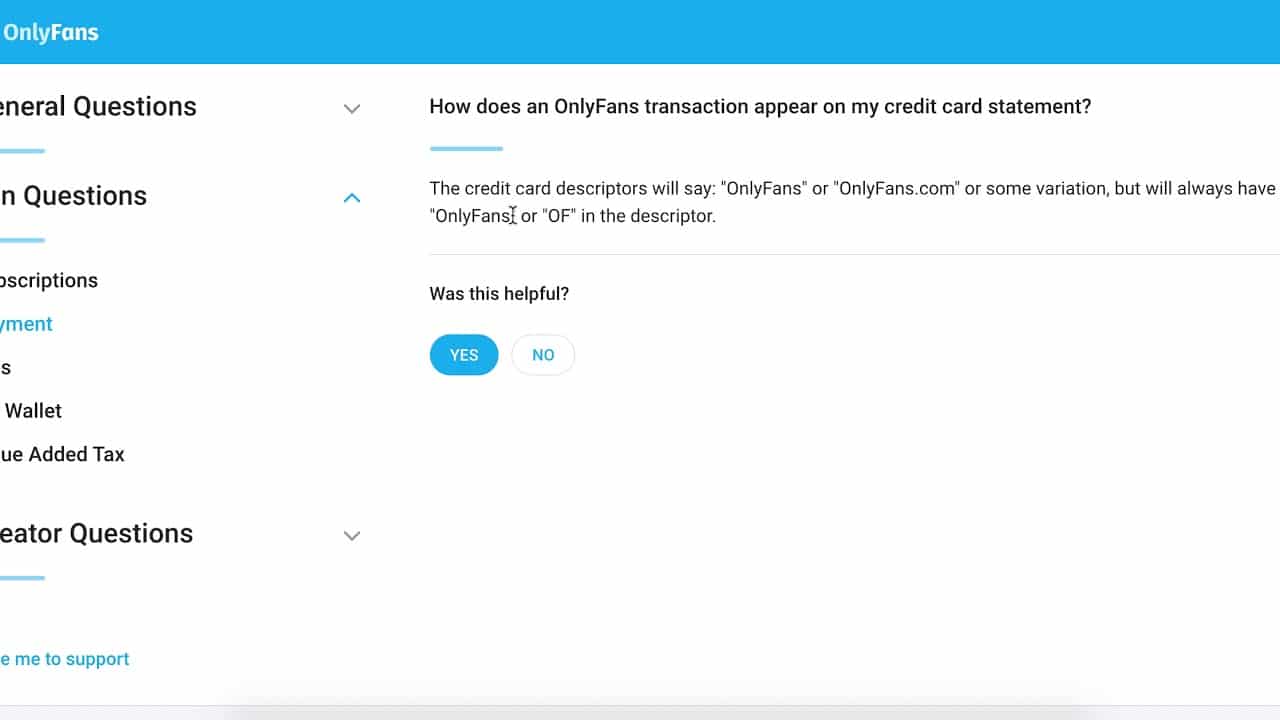Image resolution: width=1280 pixels, height=720 pixels.
Task: Select the Payment help topic
Action: tap(27, 323)
